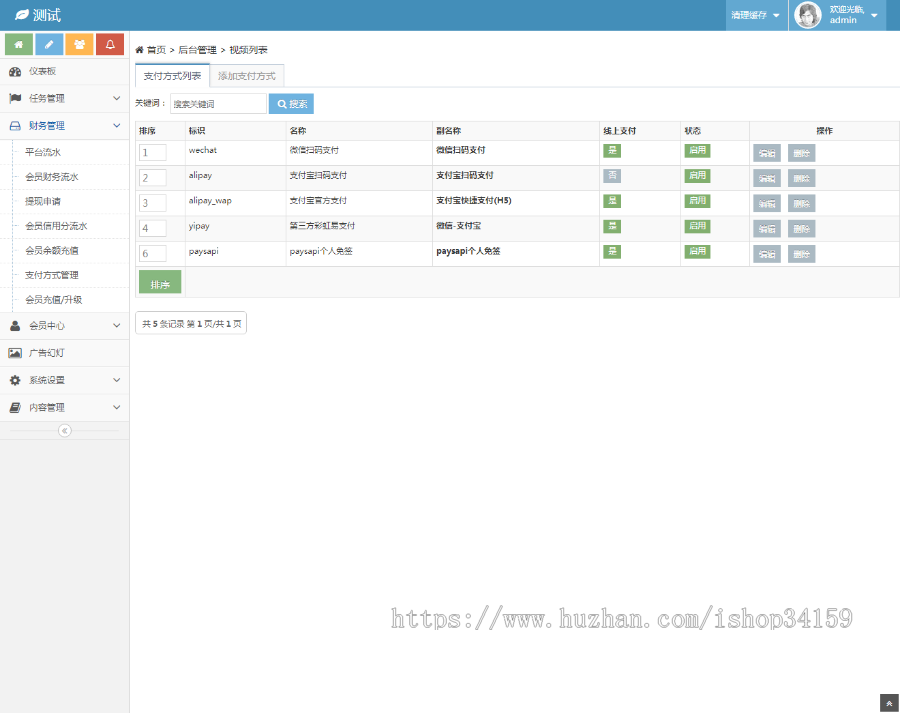Click the admin user avatar

point(808,15)
